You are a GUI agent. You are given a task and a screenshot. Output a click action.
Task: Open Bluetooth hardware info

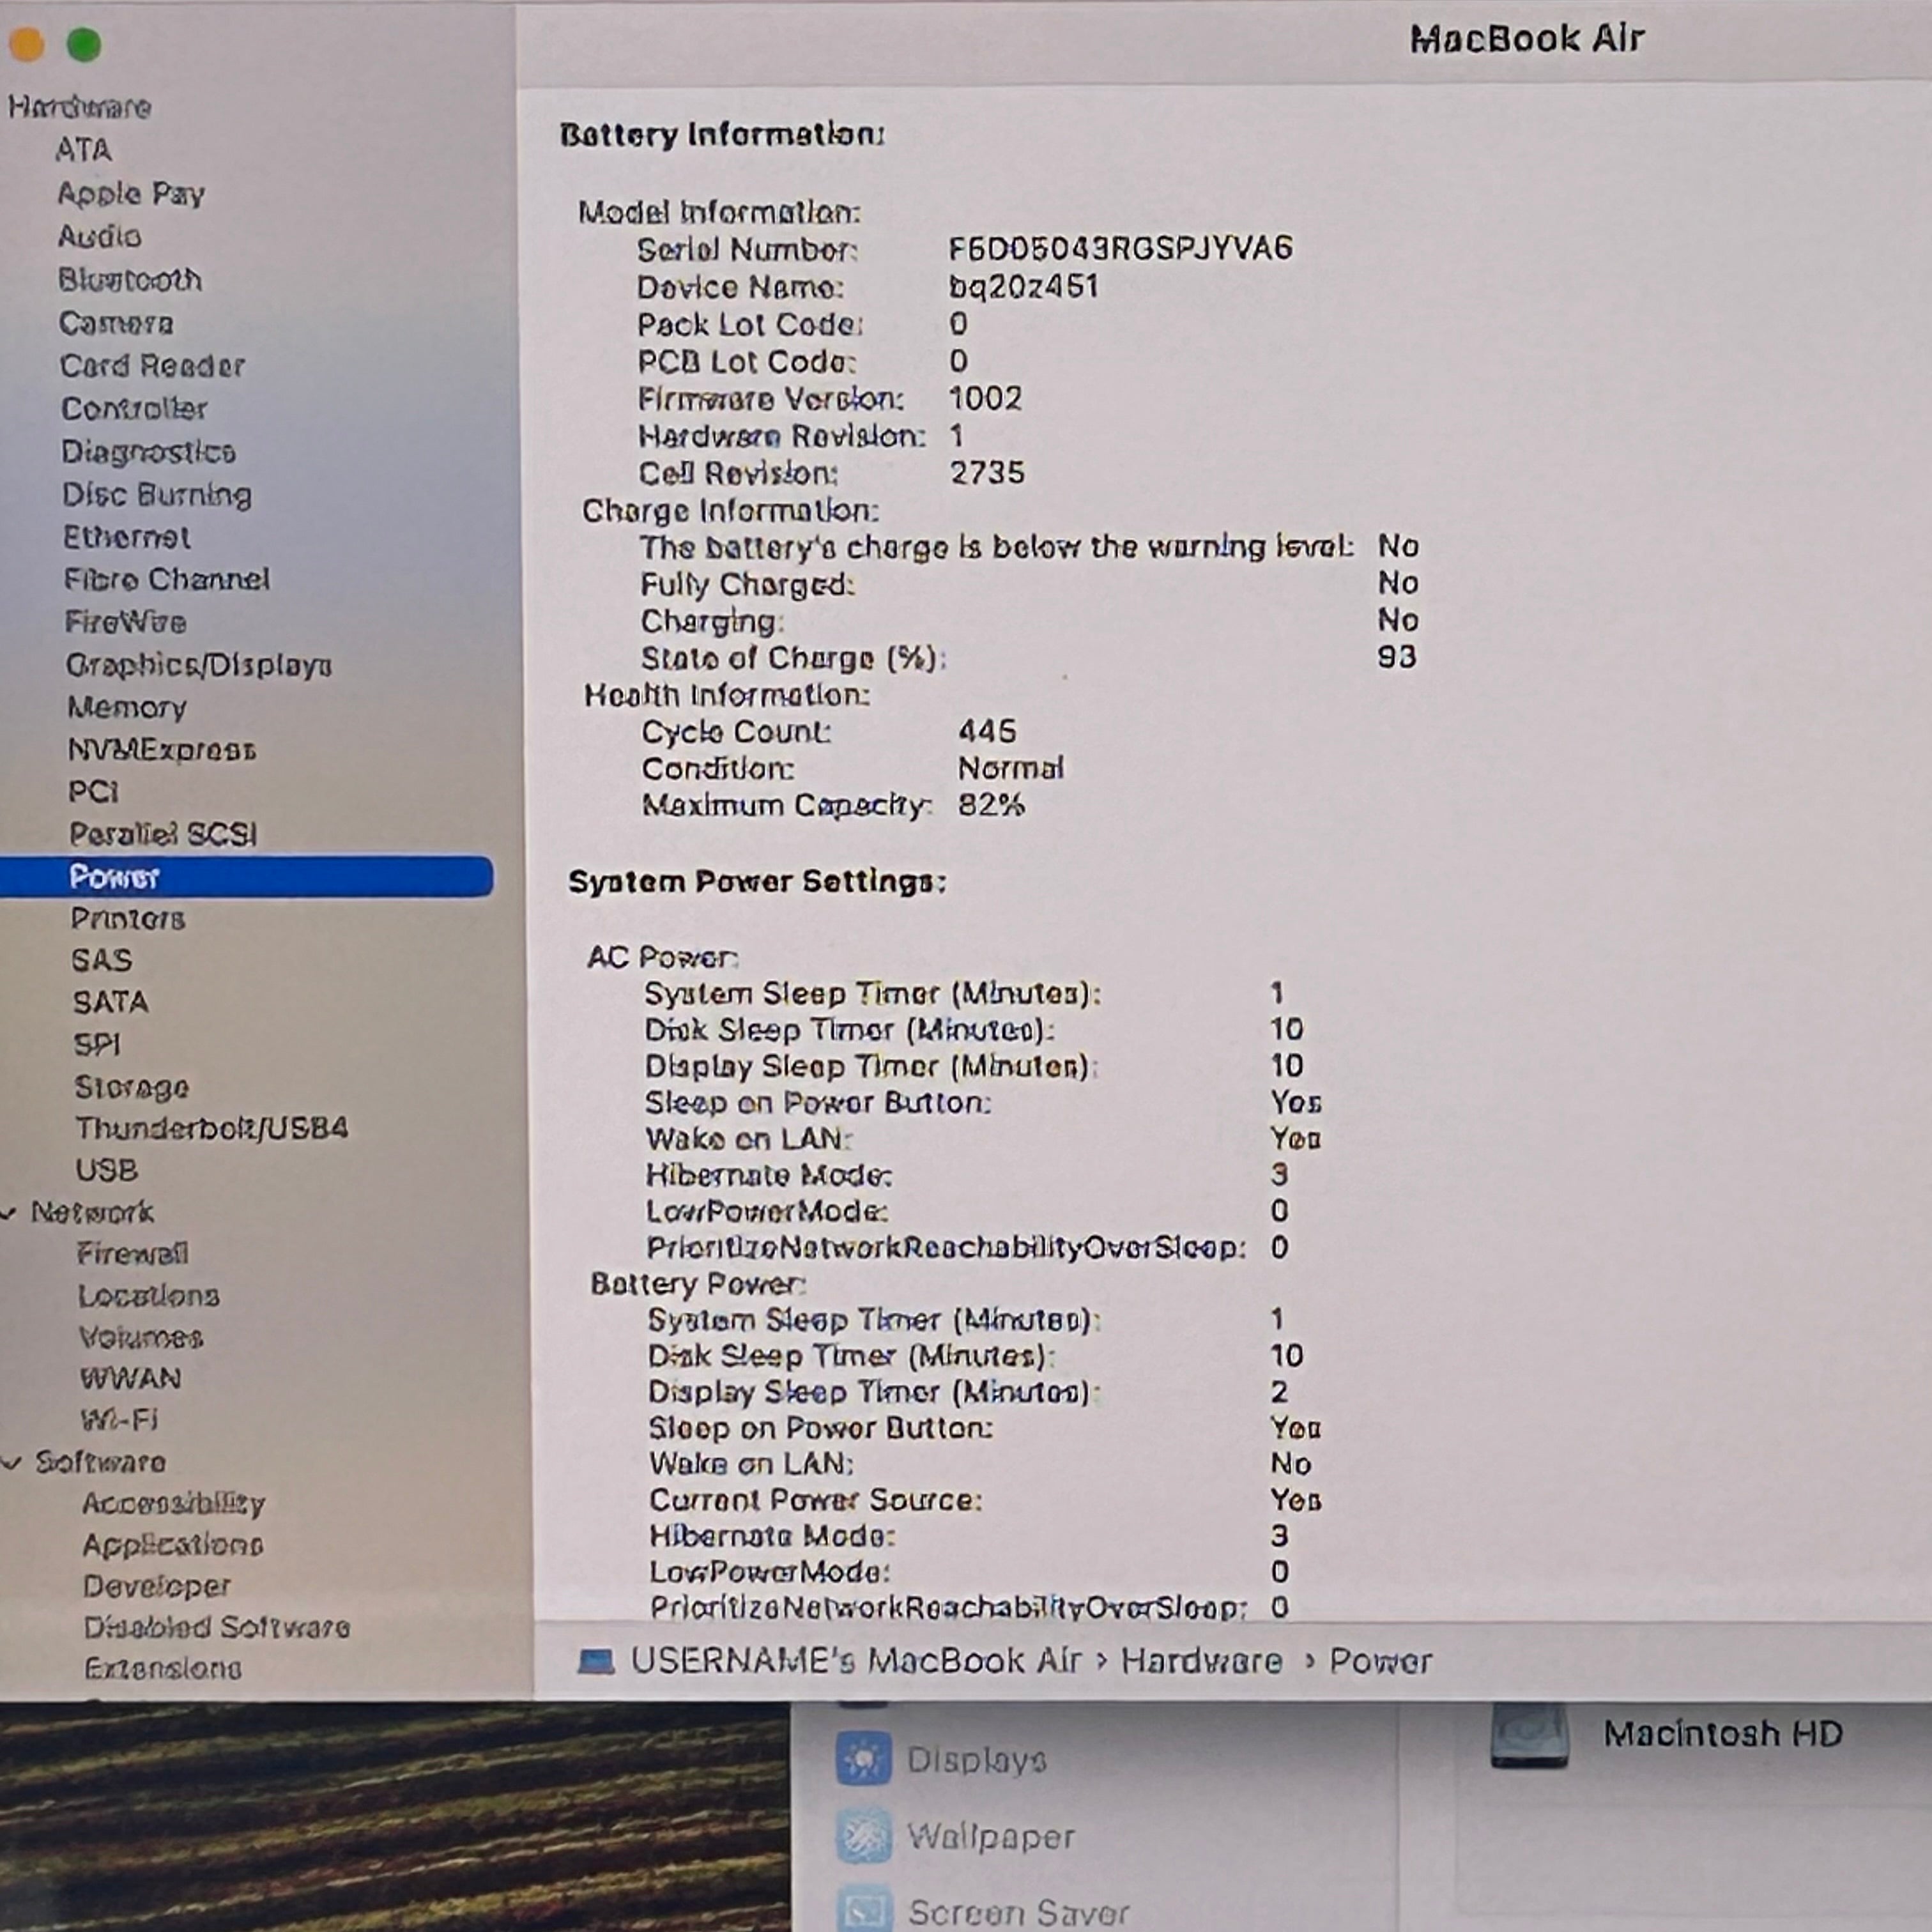[130, 279]
